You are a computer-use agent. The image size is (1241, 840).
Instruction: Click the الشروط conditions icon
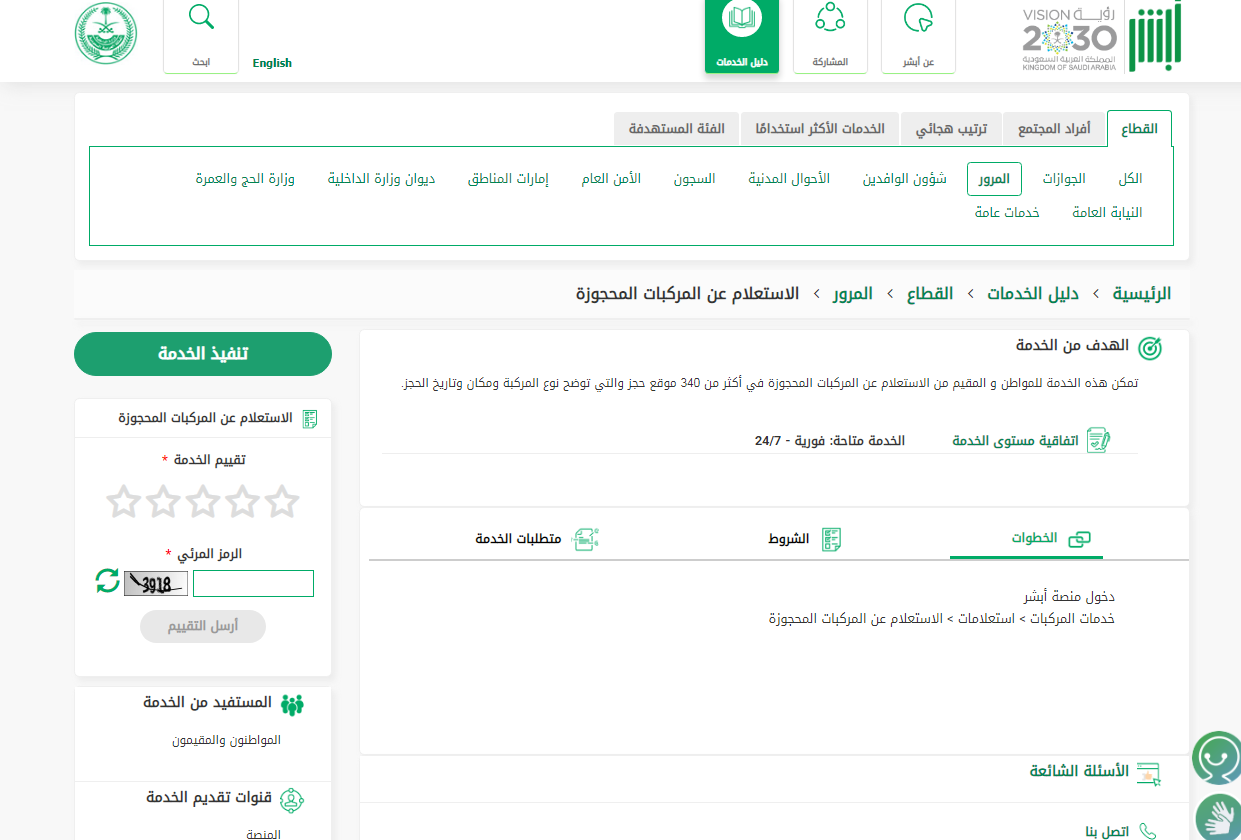coord(831,539)
